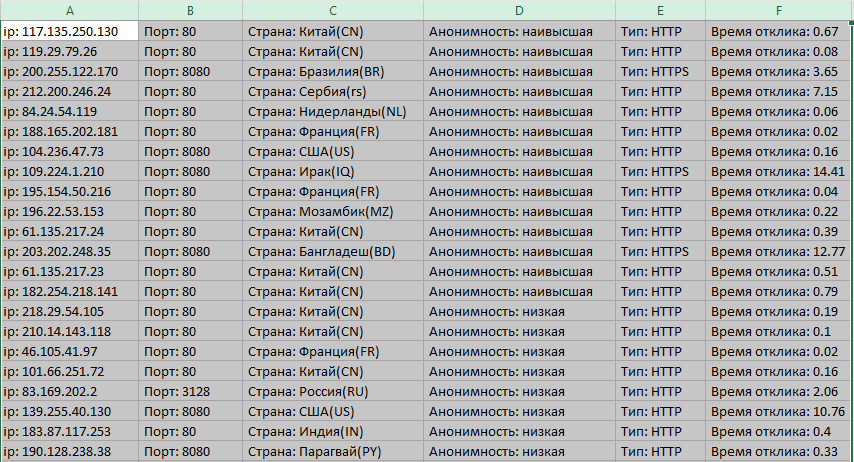Select column F header
Screen dimensions: 854x462
(x=778, y=10)
